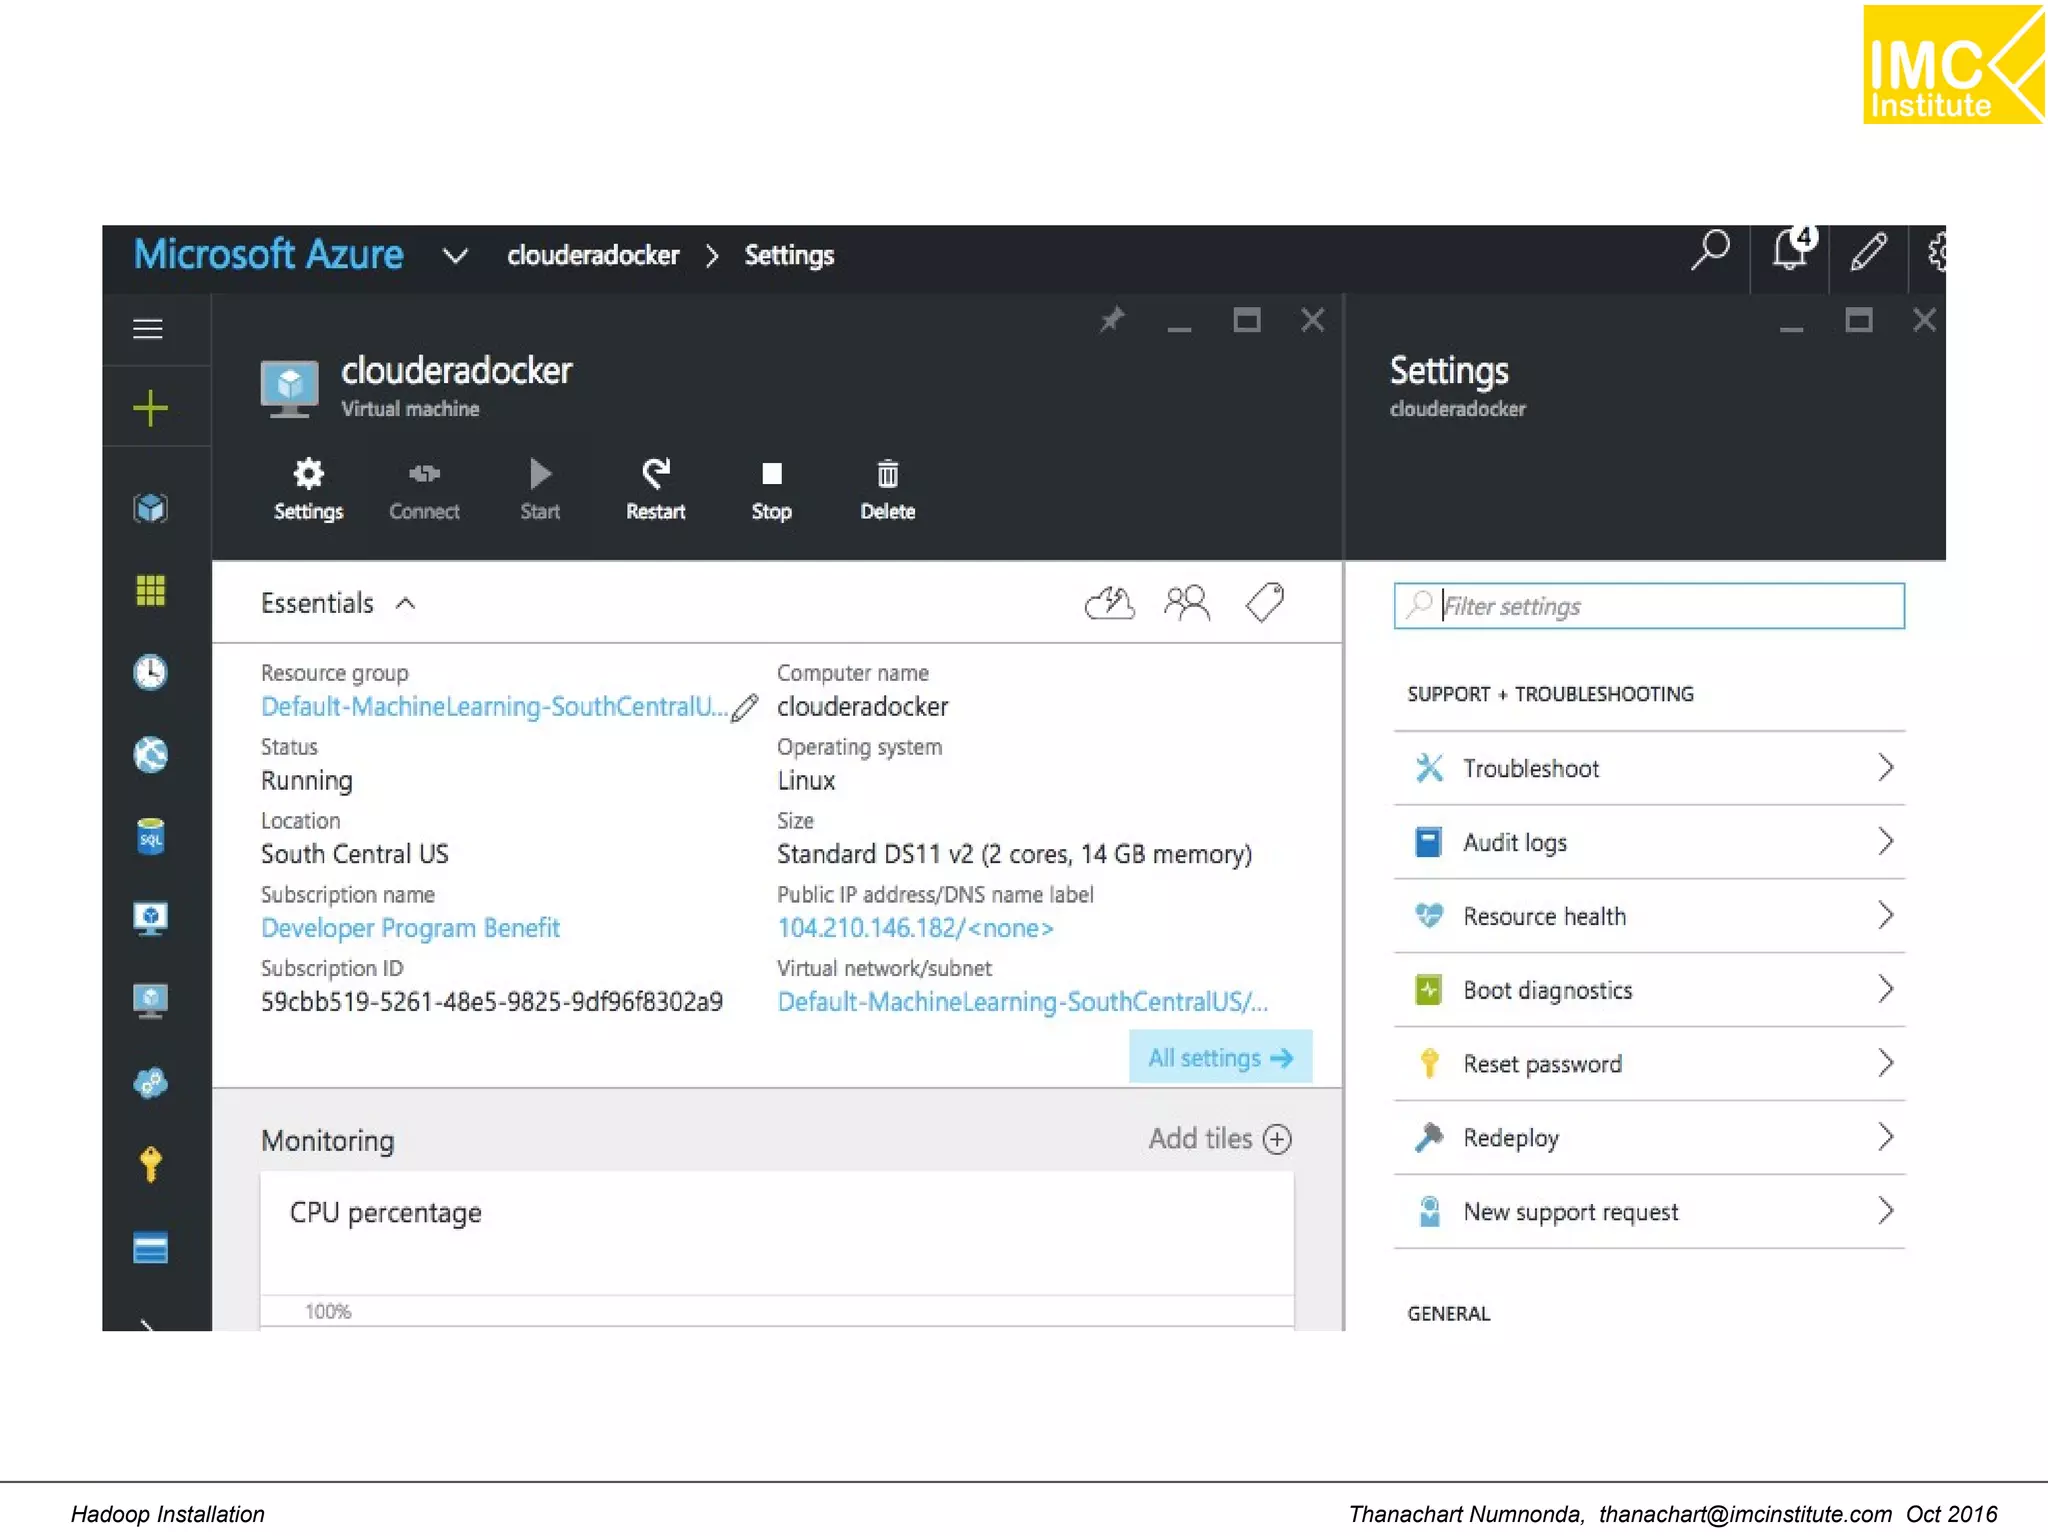Open Redeploy settings item
Image resolution: width=2048 pixels, height=1536 pixels.
[x=1649, y=1138]
